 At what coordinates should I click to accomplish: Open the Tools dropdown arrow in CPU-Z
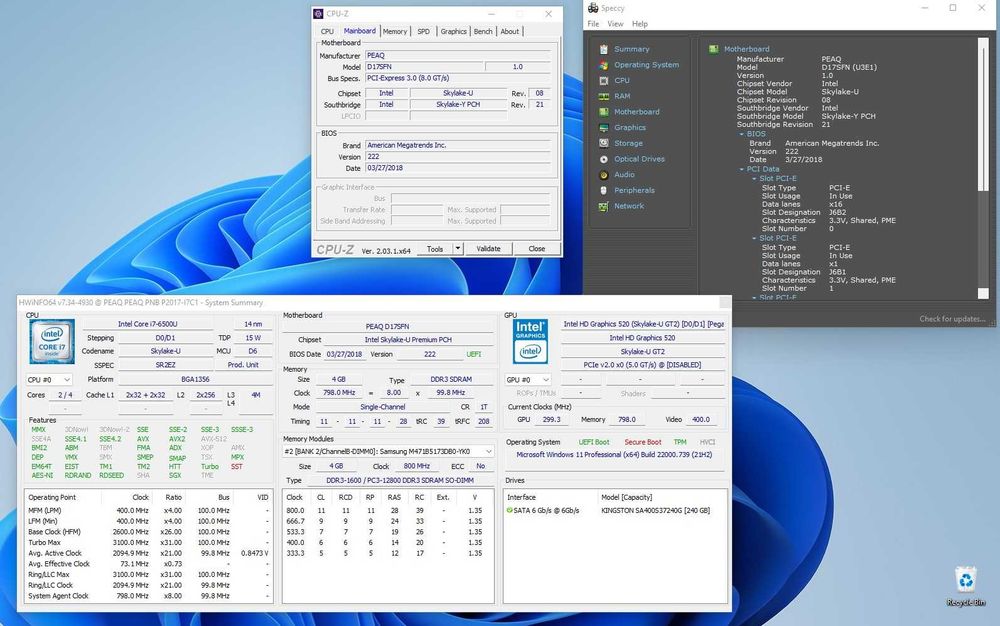[457, 249]
